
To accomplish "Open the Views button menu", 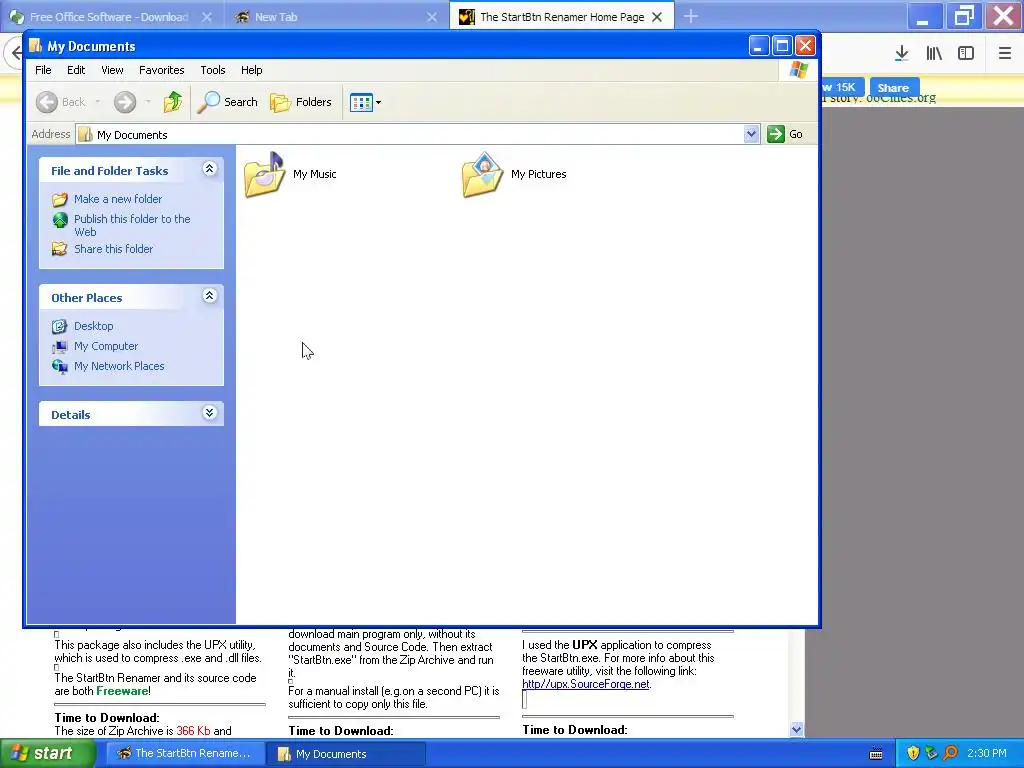I will pos(365,102).
